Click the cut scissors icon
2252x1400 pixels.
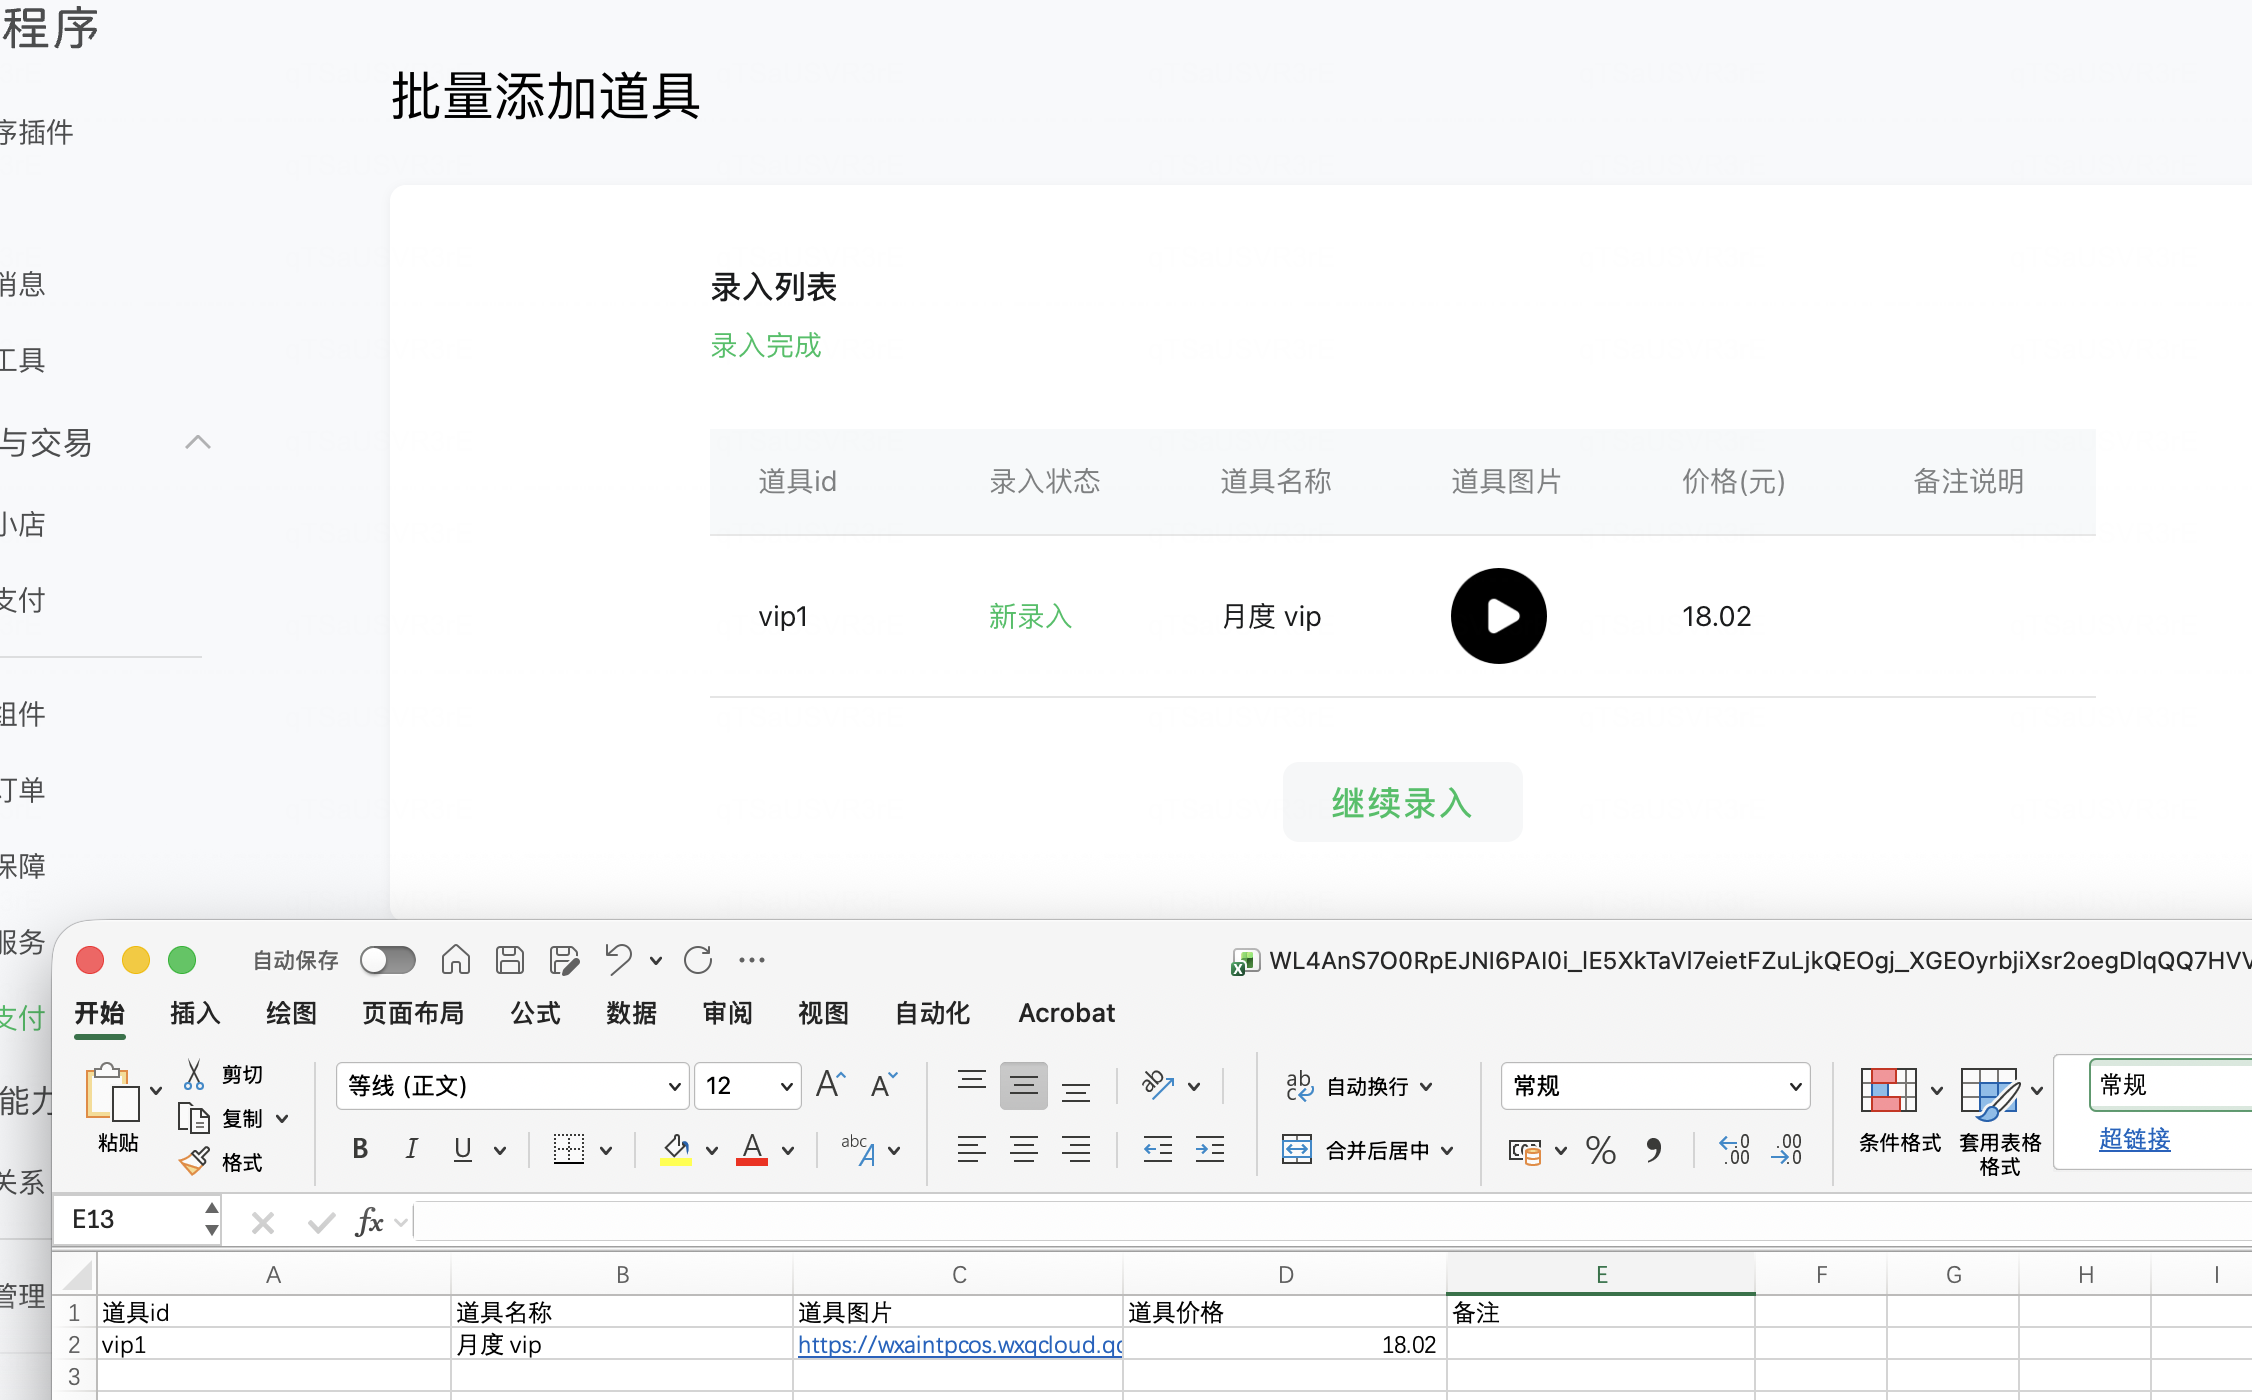(x=194, y=1075)
